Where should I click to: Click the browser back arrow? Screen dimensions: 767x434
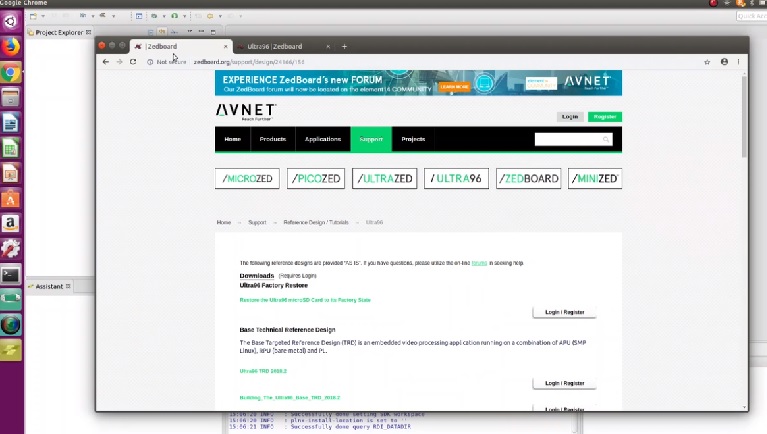106,62
